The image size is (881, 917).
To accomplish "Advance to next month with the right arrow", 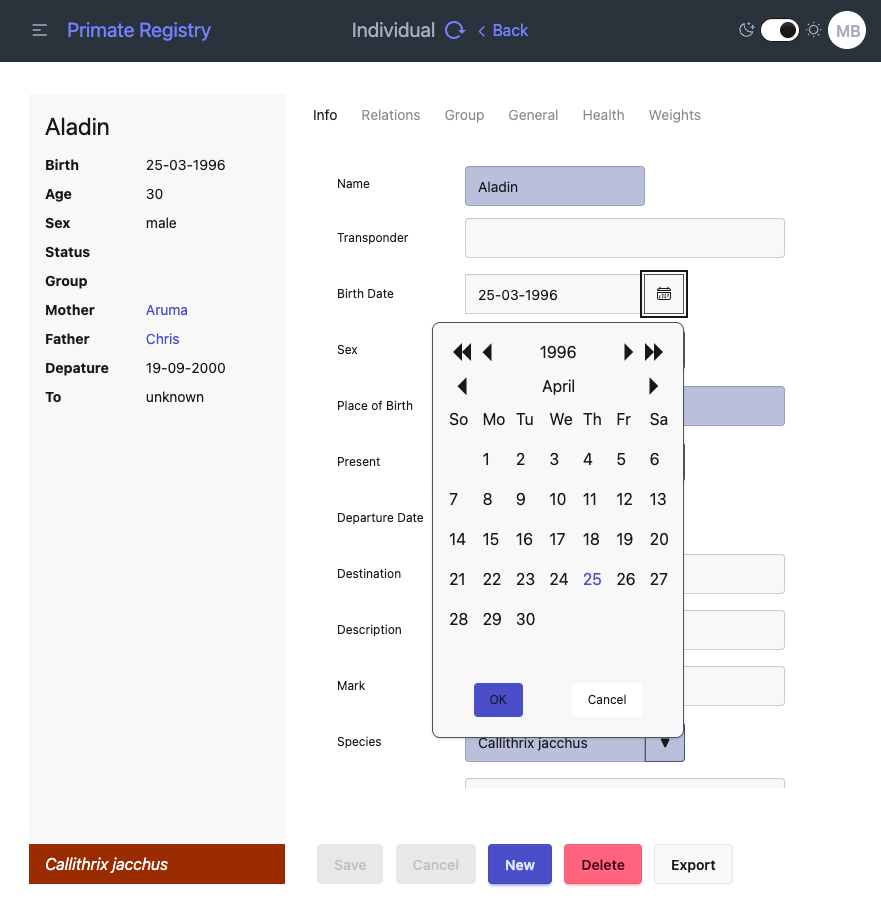I will pos(653,386).
